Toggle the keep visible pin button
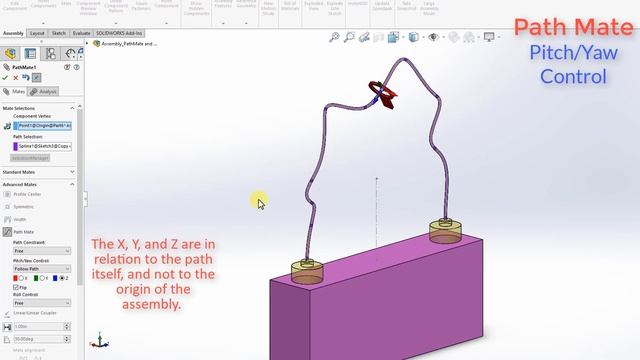The height and width of the screenshot is (360, 640). pyautogui.click(x=36, y=78)
